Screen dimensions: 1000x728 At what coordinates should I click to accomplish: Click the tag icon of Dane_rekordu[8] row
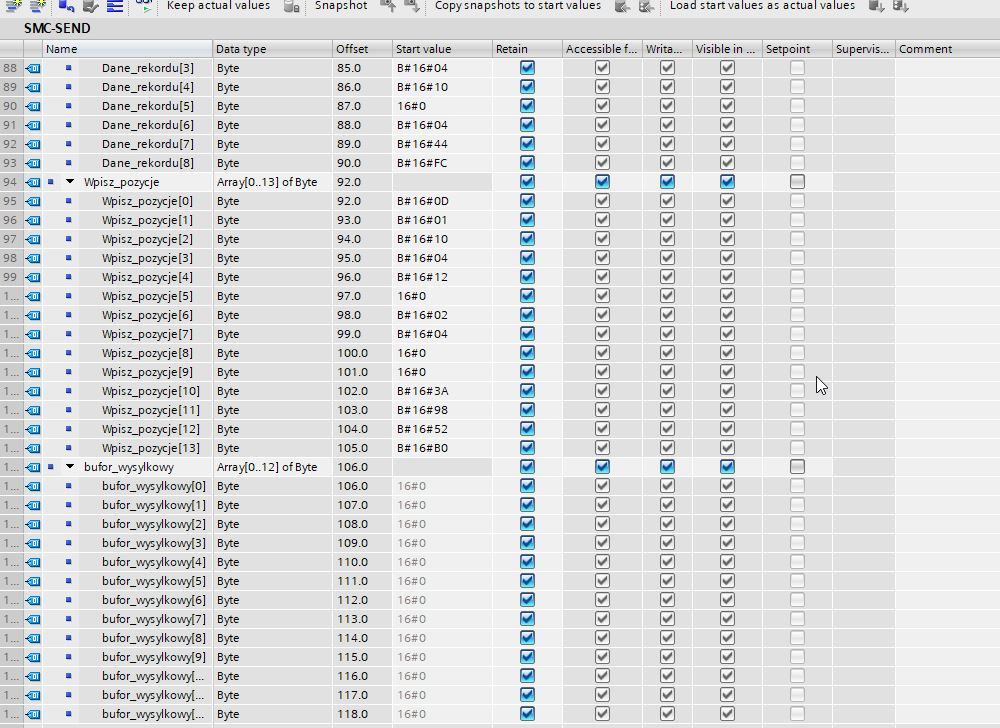(x=33, y=163)
